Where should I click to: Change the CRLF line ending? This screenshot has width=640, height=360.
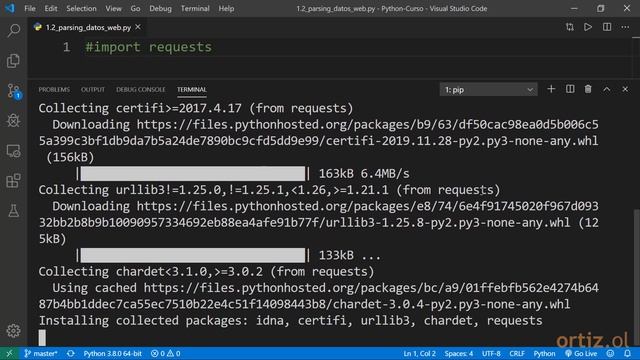click(517, 353)
